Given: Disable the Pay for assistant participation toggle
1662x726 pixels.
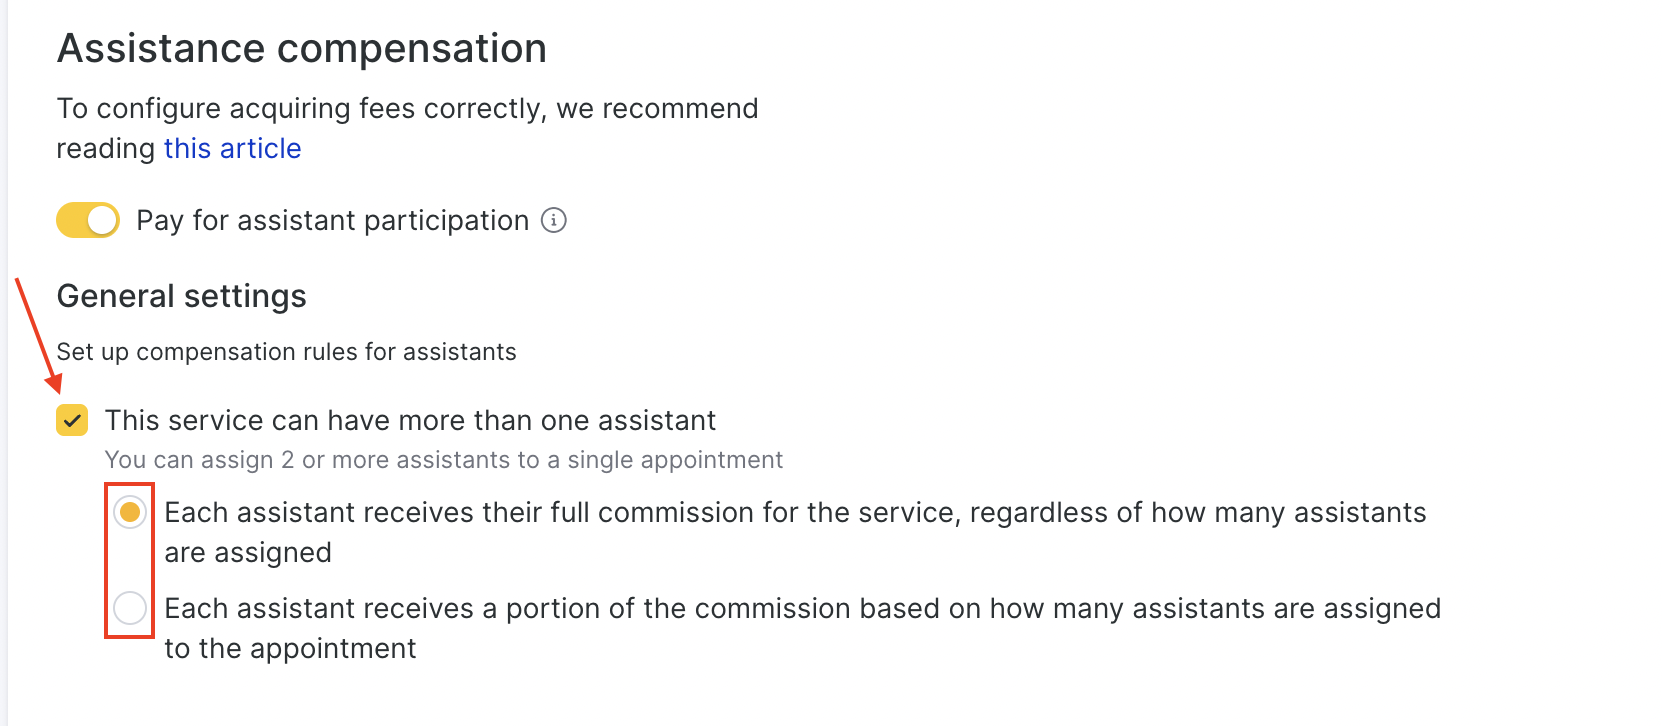Looking at the screenshot, I should (88, 220).
